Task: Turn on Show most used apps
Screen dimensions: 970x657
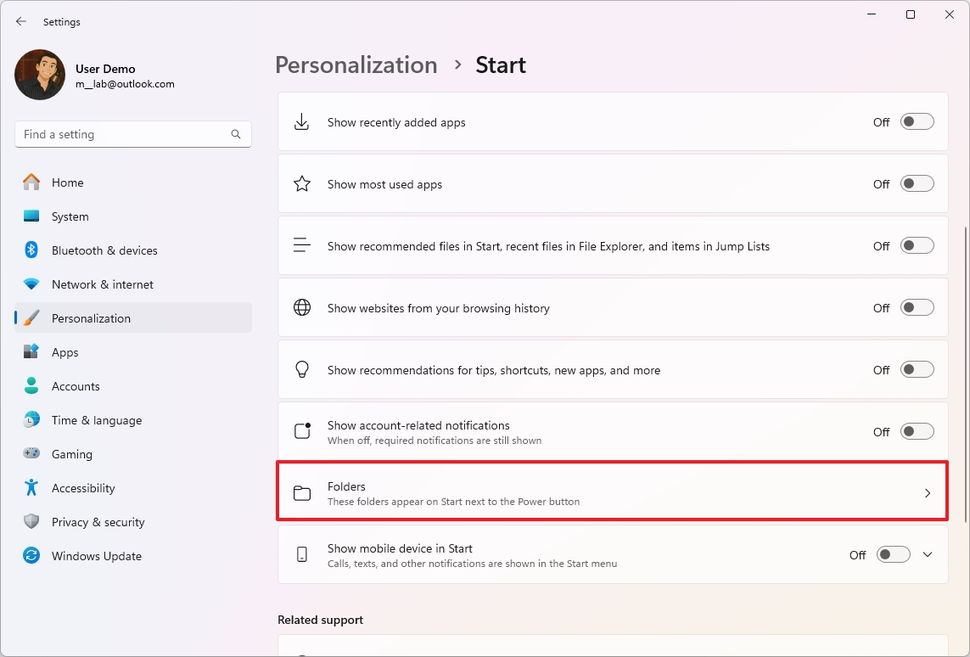Action: 916,184
